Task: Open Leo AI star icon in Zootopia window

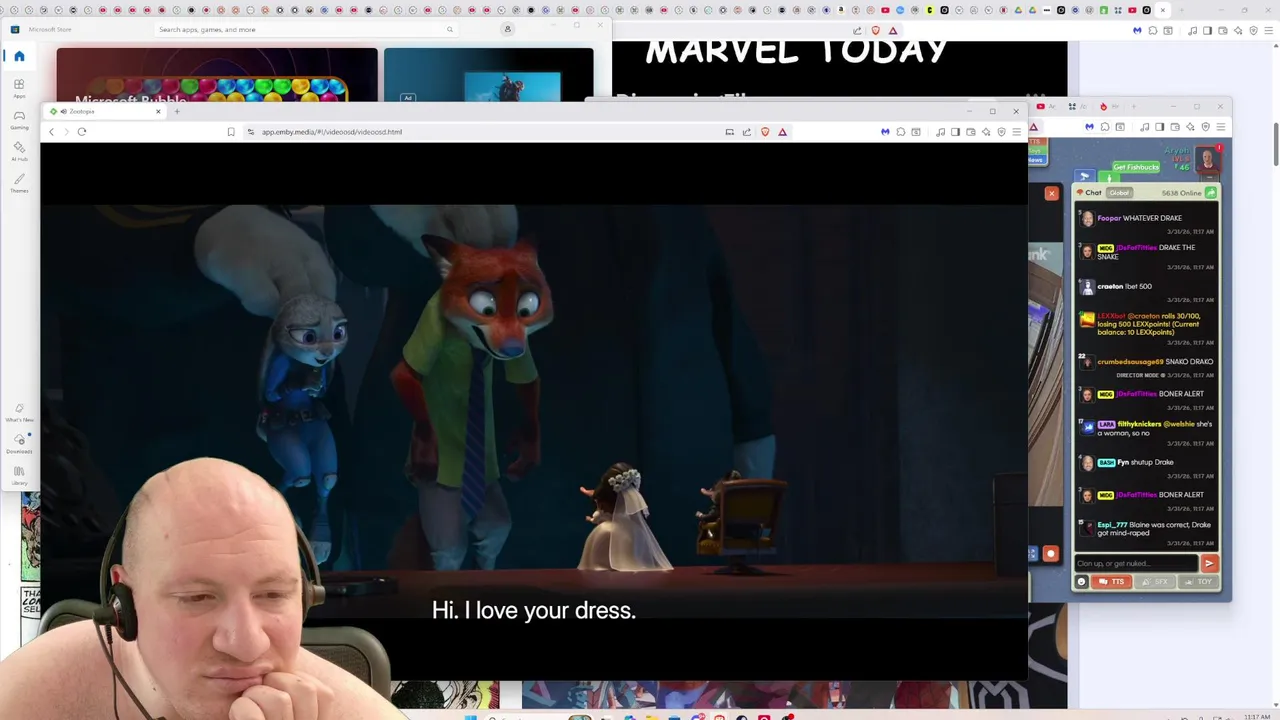Action: tap(986, 132)
